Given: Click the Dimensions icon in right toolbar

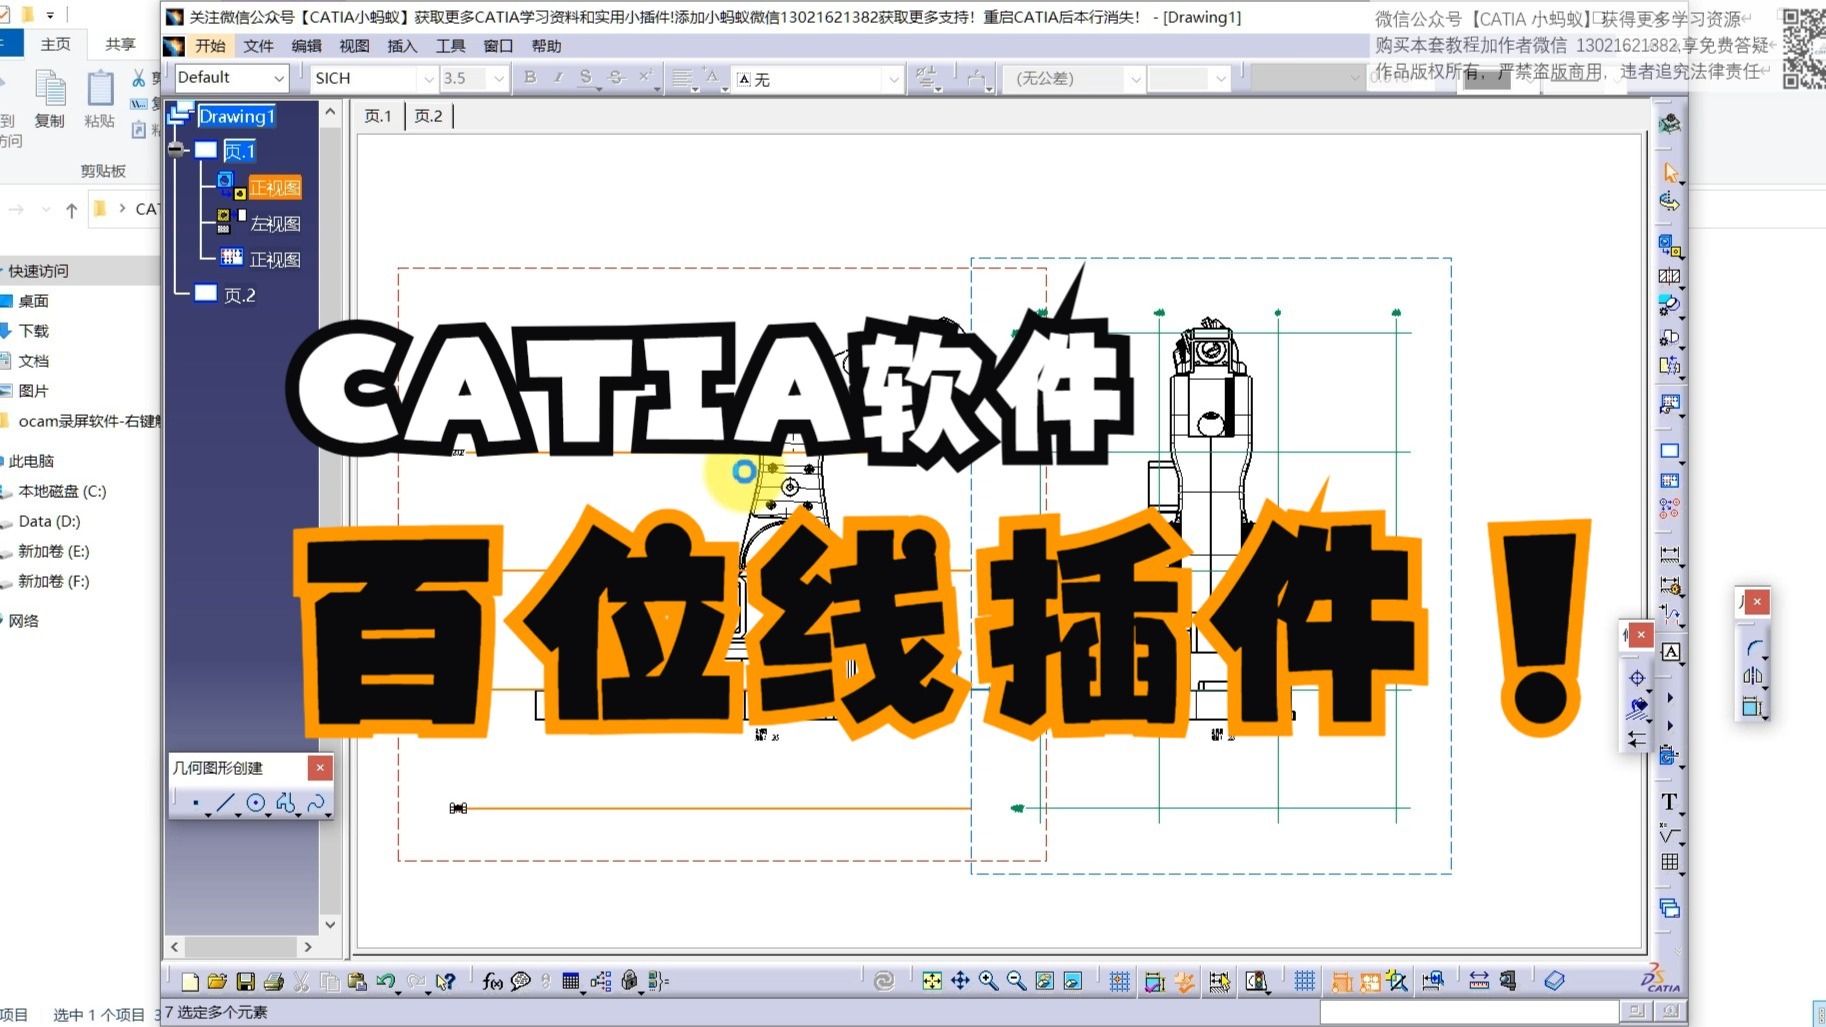Looking at the screenshot, I should point(1670,553).
